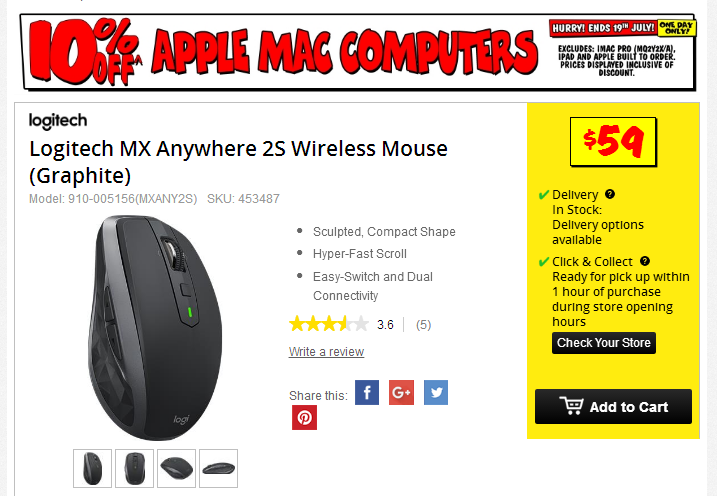The width and height of the screenshot is (717, 496).
Task: Click the Logitech brand logo
Action: pyautogui.click(x=58, y=121)
